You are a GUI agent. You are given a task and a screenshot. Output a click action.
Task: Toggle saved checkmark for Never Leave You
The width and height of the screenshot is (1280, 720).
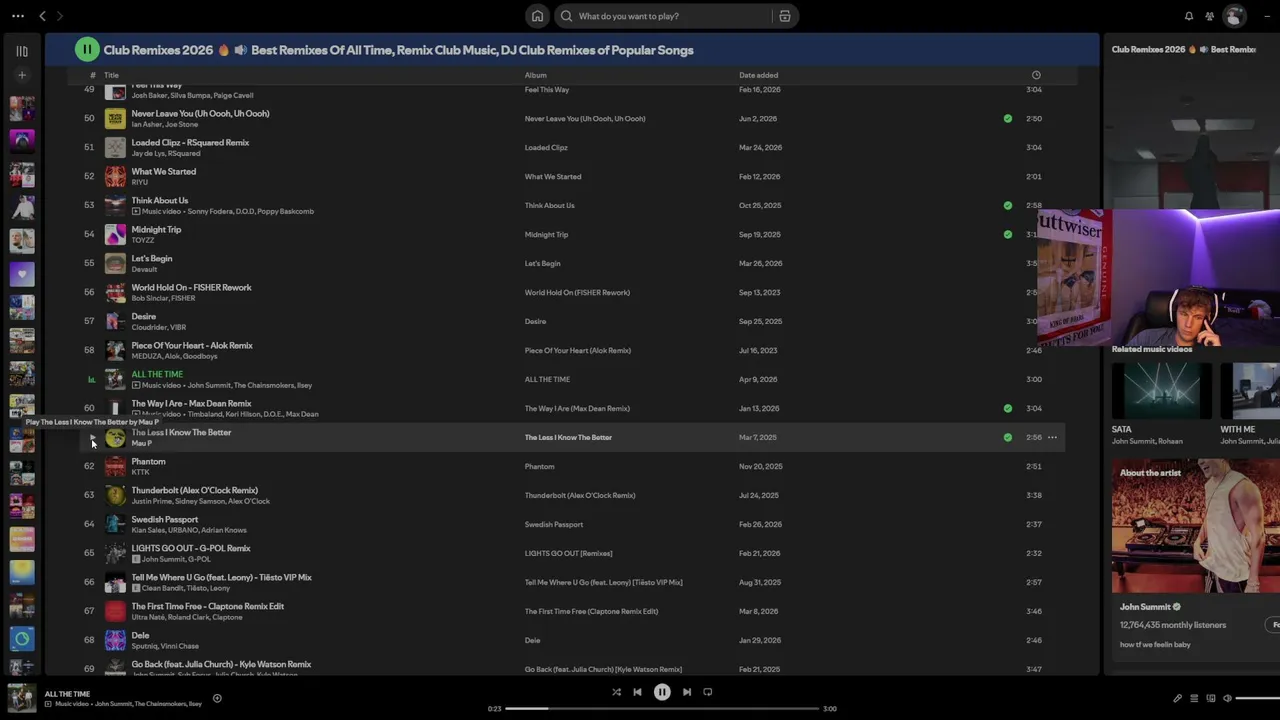(1008, 118)
